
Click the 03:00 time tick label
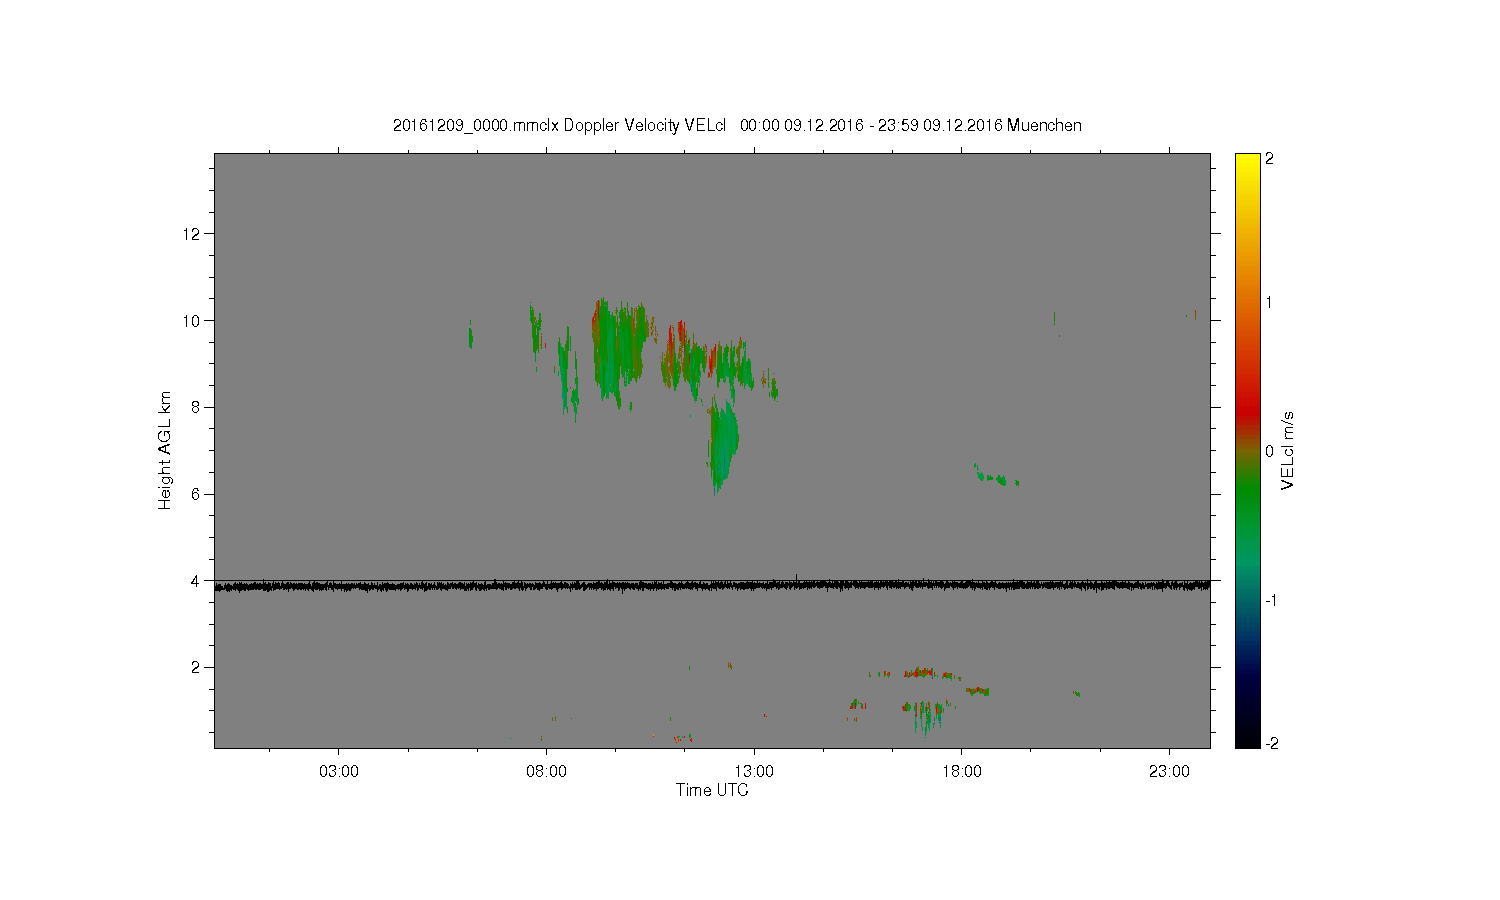point(339,772)
